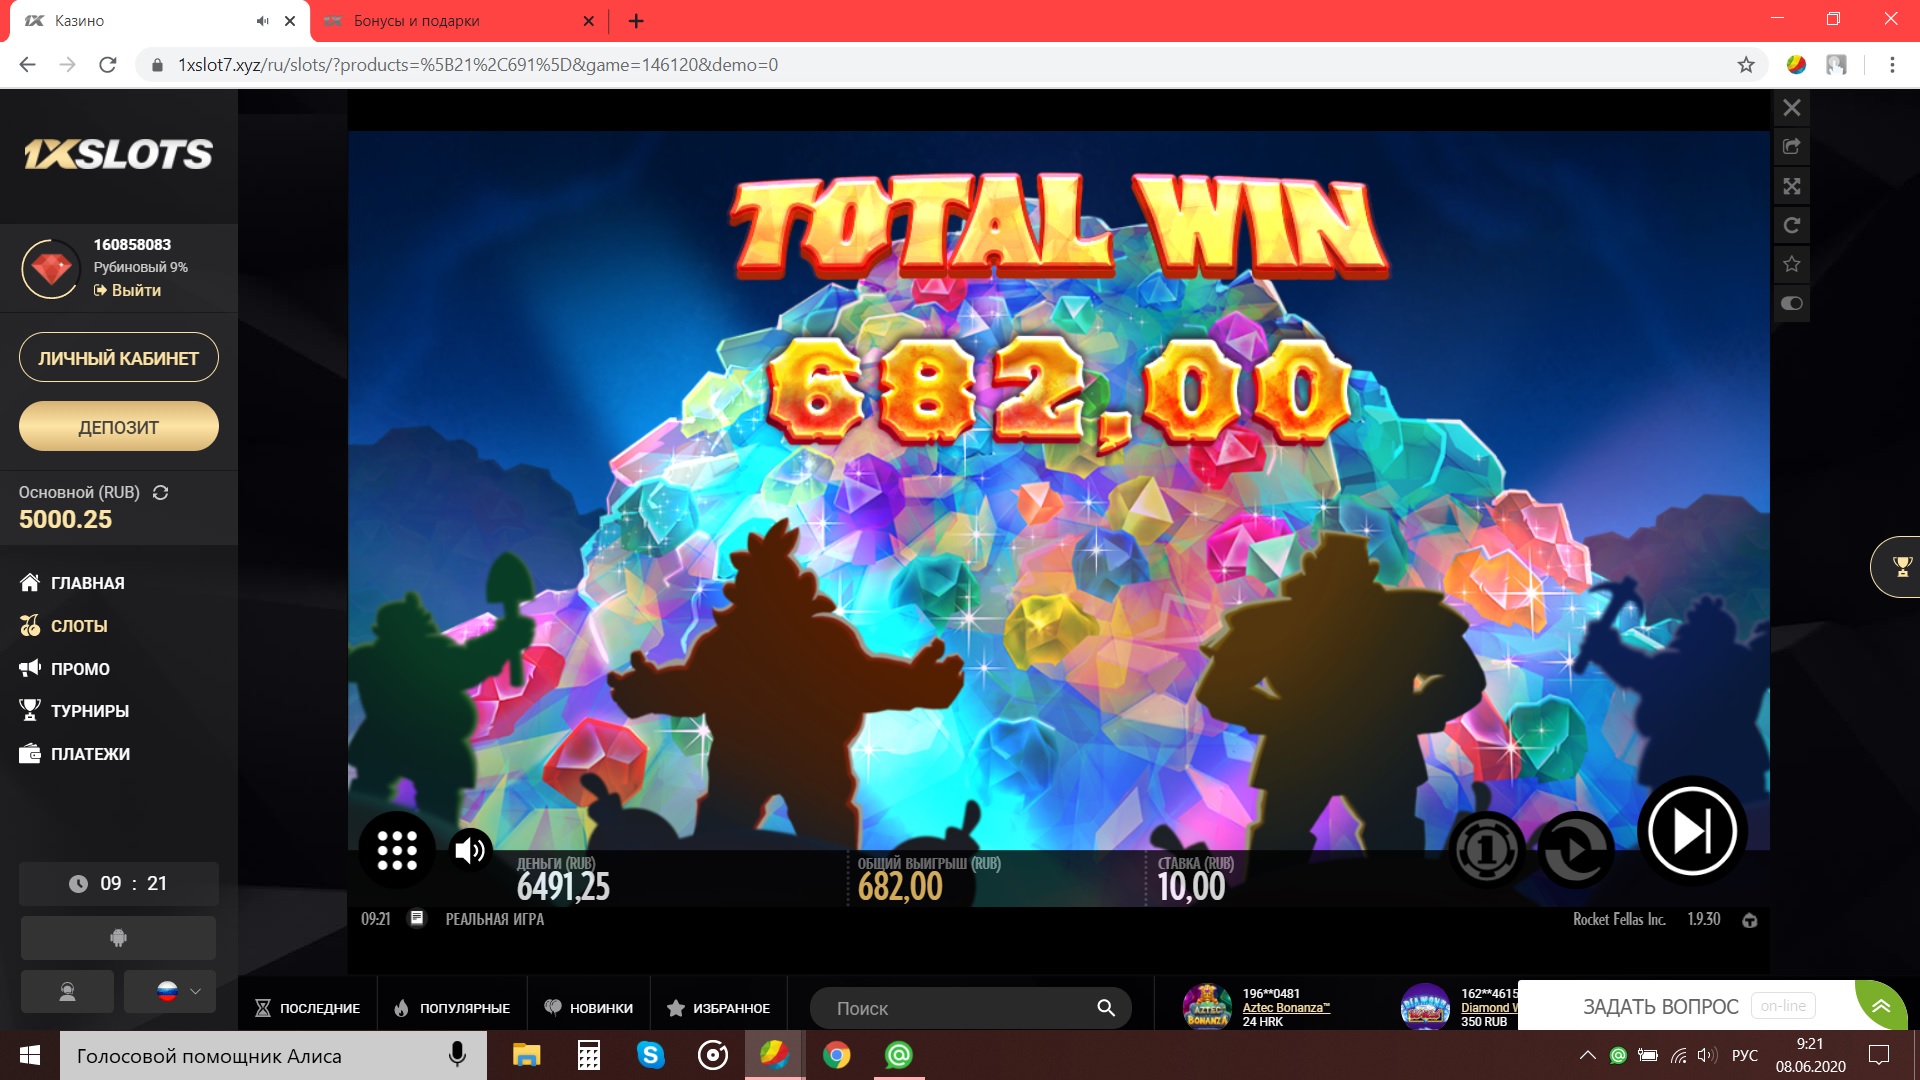1920x1080 pixels.
Task: Open Skype from the taskbar
Action: 650,1055
